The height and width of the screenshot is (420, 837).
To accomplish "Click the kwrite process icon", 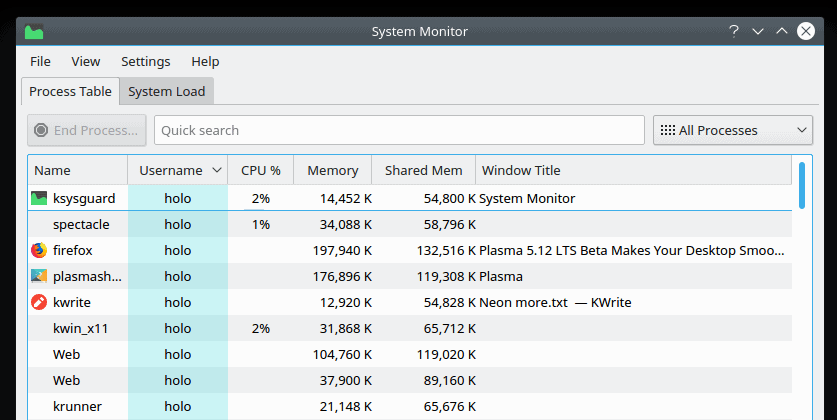I will pyautogui.click(x=39, y=302).
